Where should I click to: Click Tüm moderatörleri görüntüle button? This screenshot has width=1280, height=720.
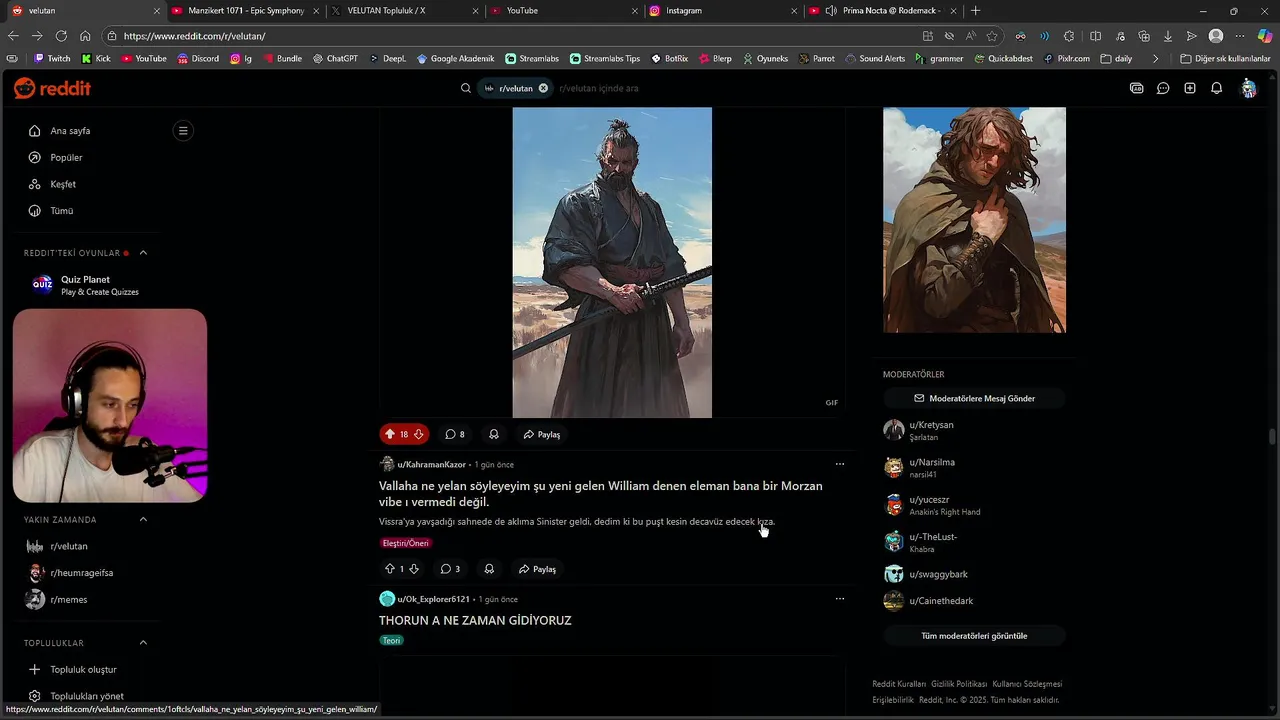click(x=974, y=636)
